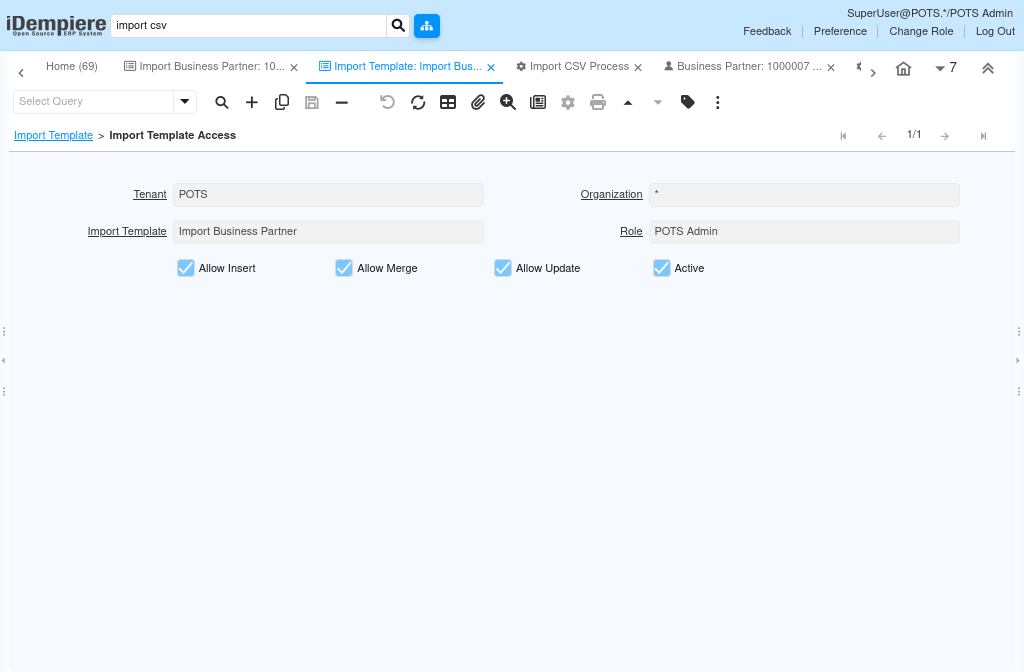
Task: Open attachments via the paperclip icon
Action: [x=478, y=103]
